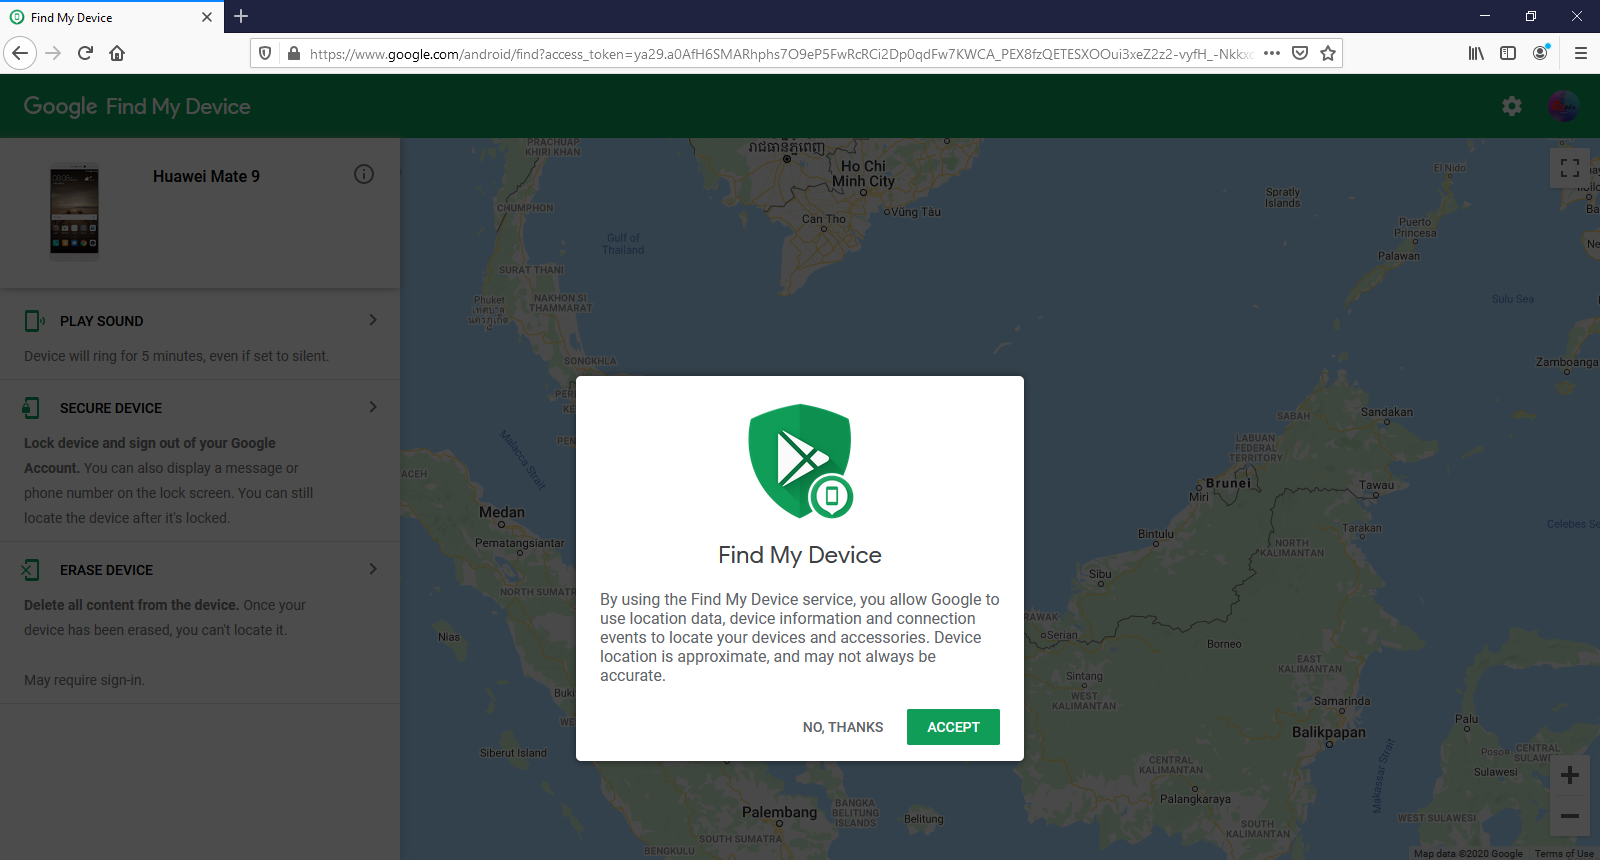Zoom out on the map
The width and height of the screenshot is (1600, 860).
[x=1570, y=816]
